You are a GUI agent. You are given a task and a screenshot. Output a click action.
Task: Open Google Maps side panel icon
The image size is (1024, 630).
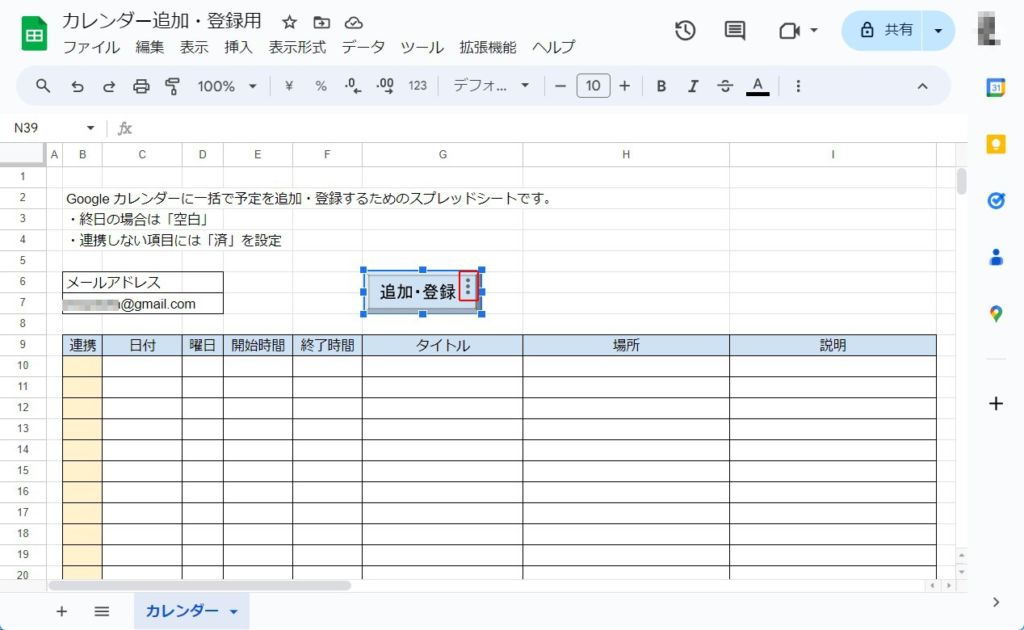coord(995,314)
